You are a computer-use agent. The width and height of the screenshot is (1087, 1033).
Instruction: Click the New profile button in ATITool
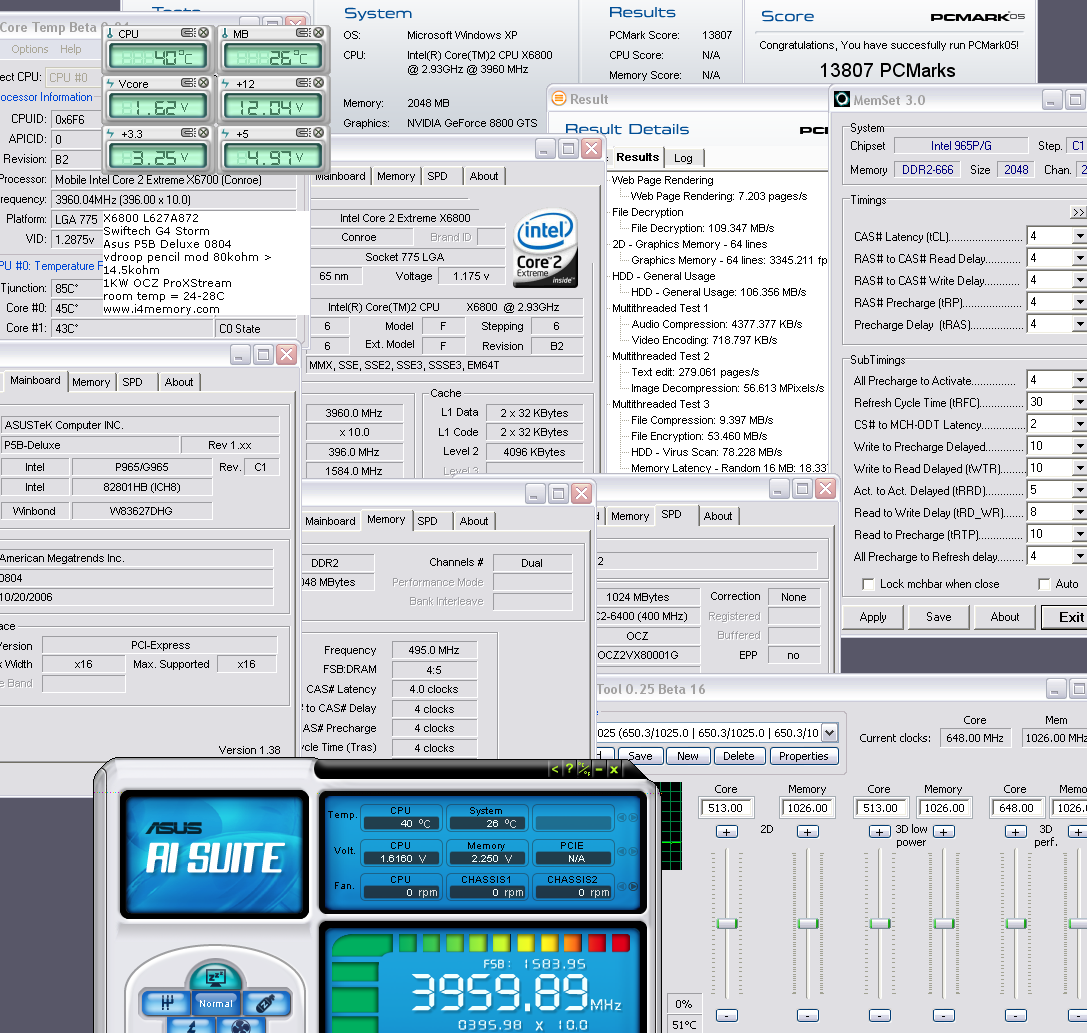(688, 756)
